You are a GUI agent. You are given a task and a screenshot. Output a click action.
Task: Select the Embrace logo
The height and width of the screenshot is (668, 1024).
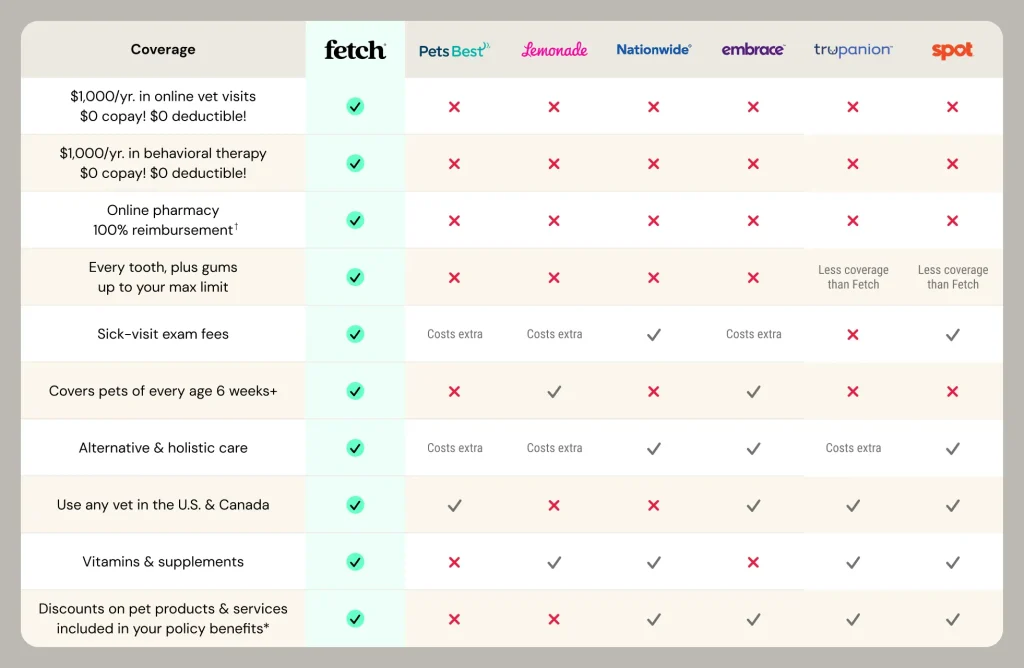(753, 49)
